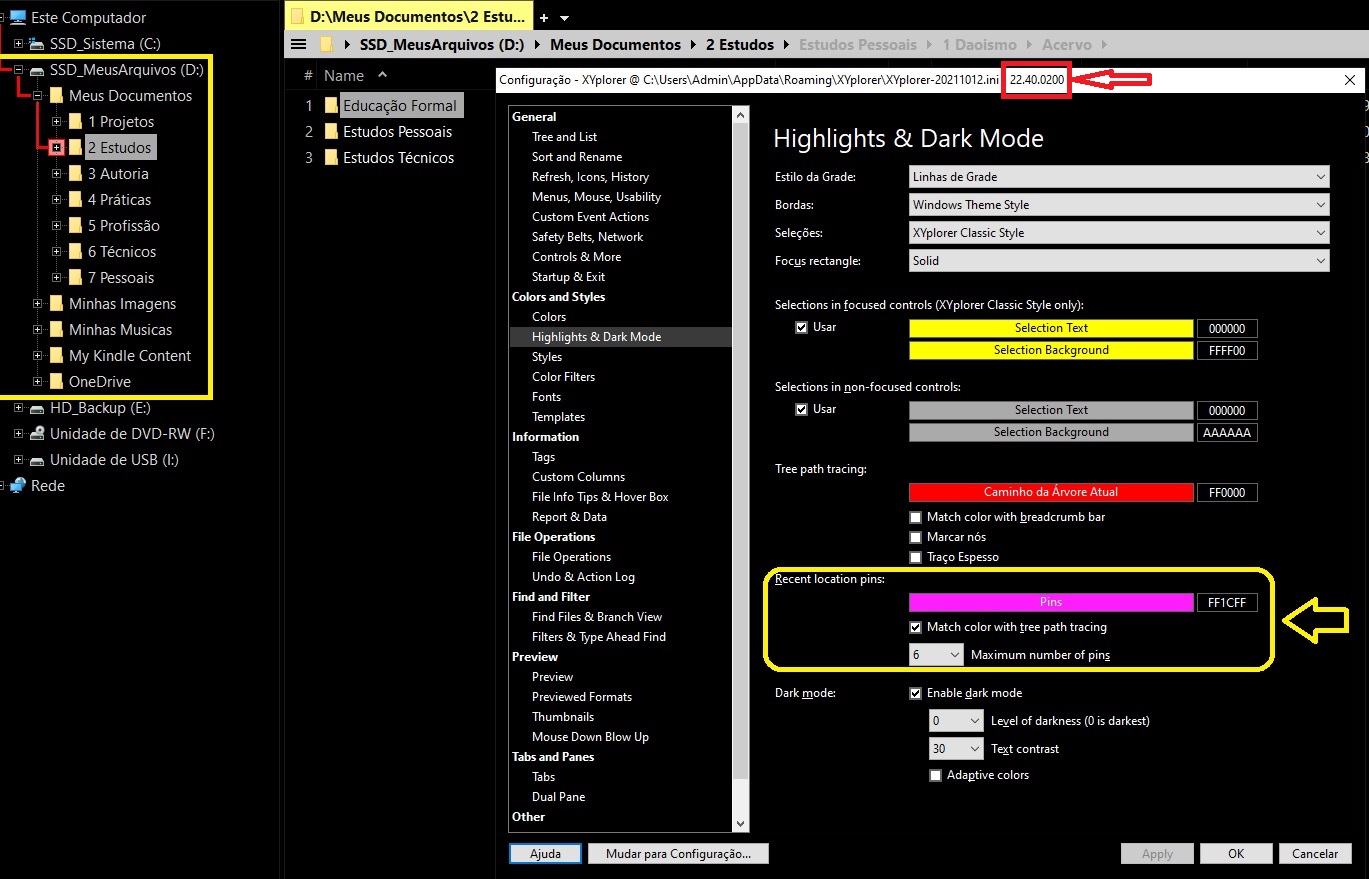The height and width of the screenshot is (879, 1369).
Task: Click the HD_Backup (E:) drive icon
Action: click(37, 408)
